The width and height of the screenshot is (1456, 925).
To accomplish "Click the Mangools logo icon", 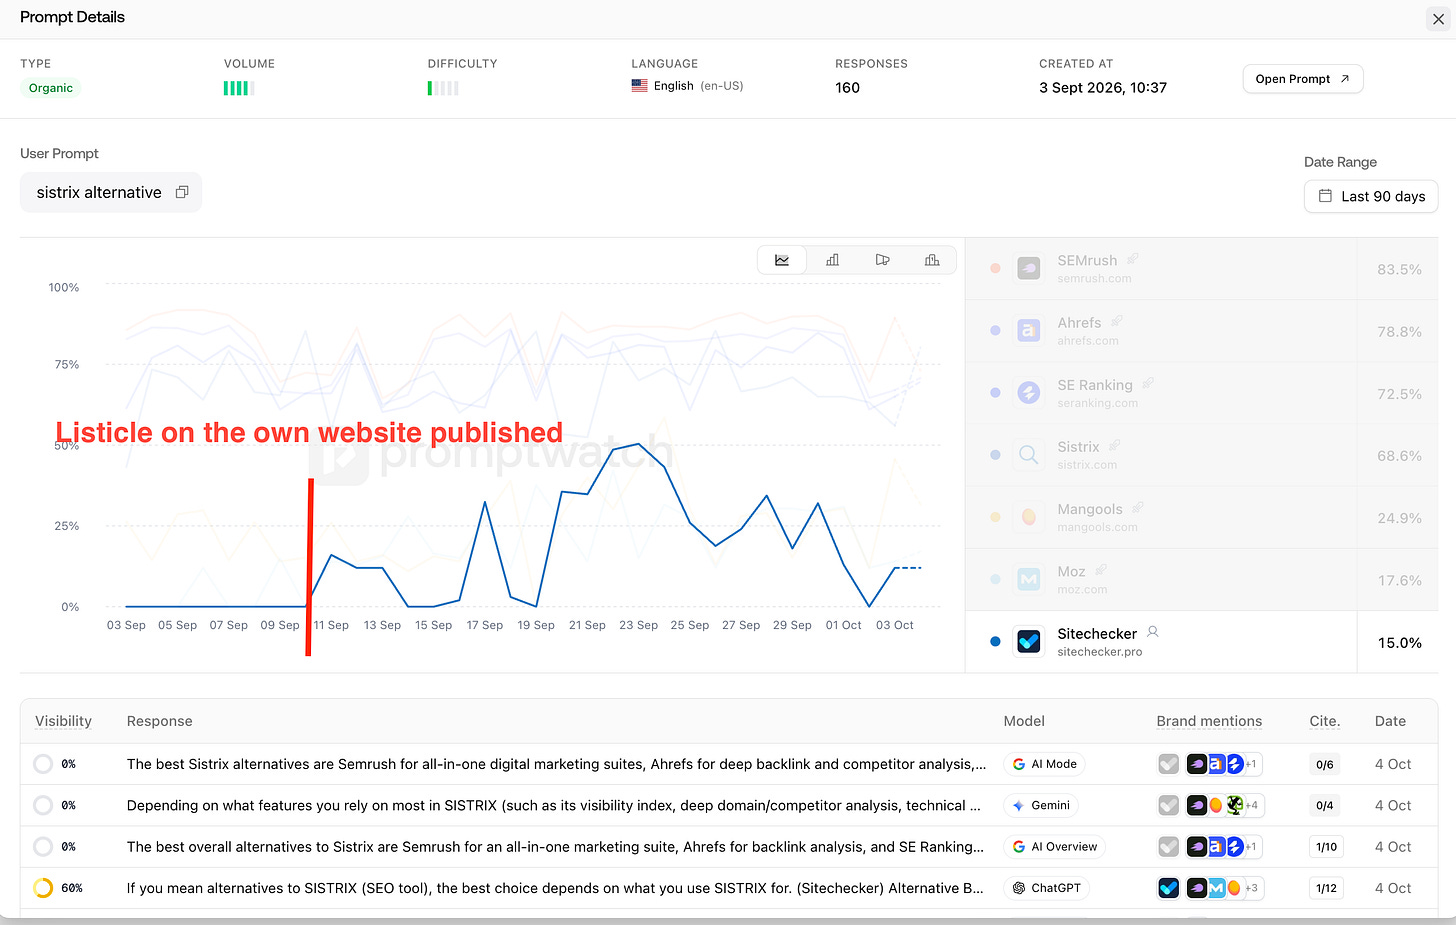I will (x=1029, y=517).
